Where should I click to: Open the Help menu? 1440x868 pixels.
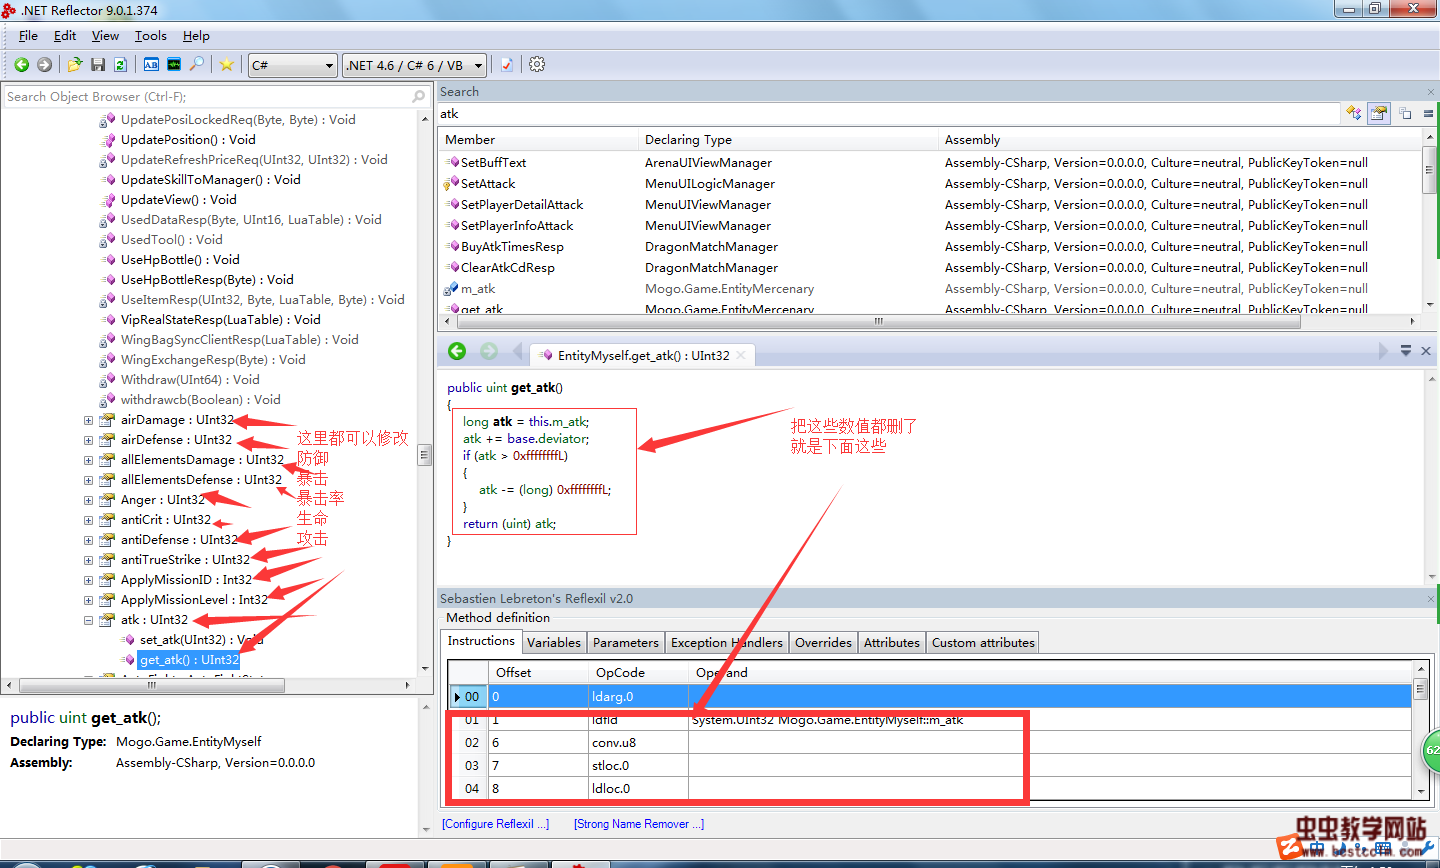[196, 36]
